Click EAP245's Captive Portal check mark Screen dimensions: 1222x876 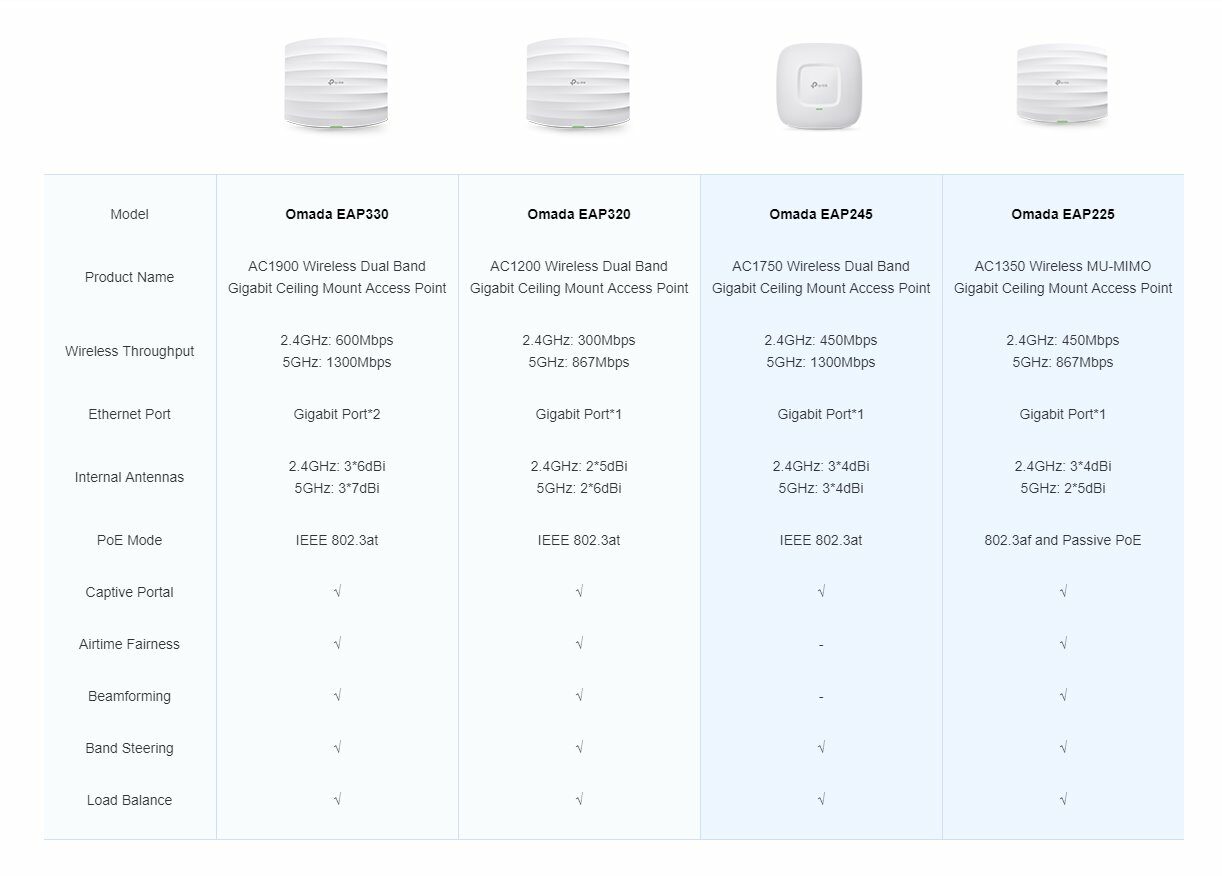[x=821, y=592]
